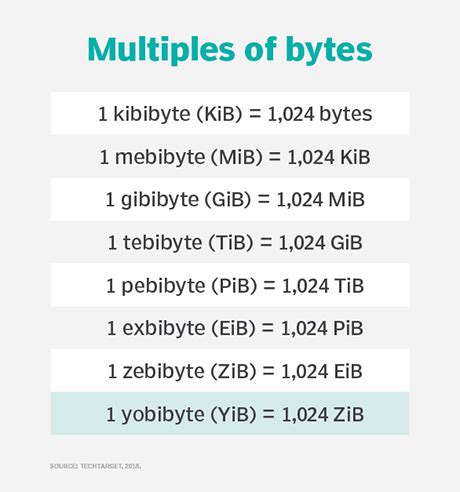Click the Source: TechTarget footer text
The width and height of the screenshot is (460, 492).
(96, 466)
